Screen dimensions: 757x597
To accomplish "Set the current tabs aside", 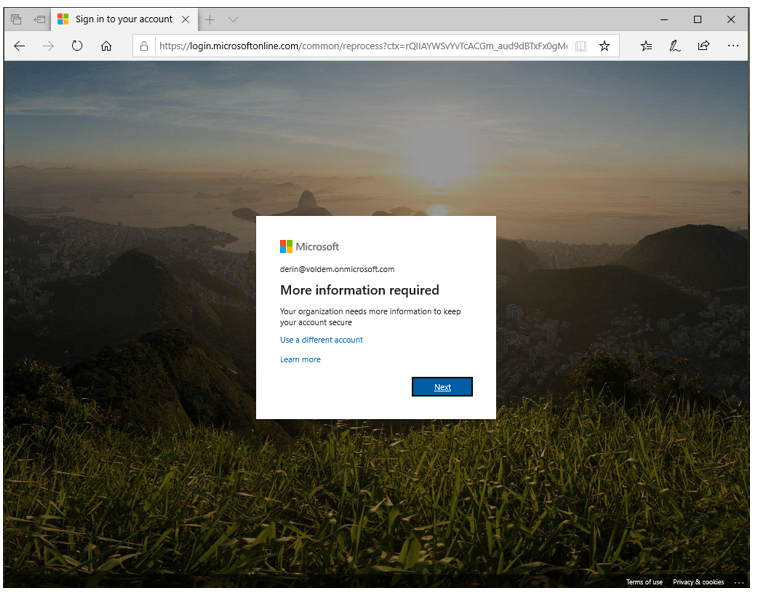I will pos(40,19).
